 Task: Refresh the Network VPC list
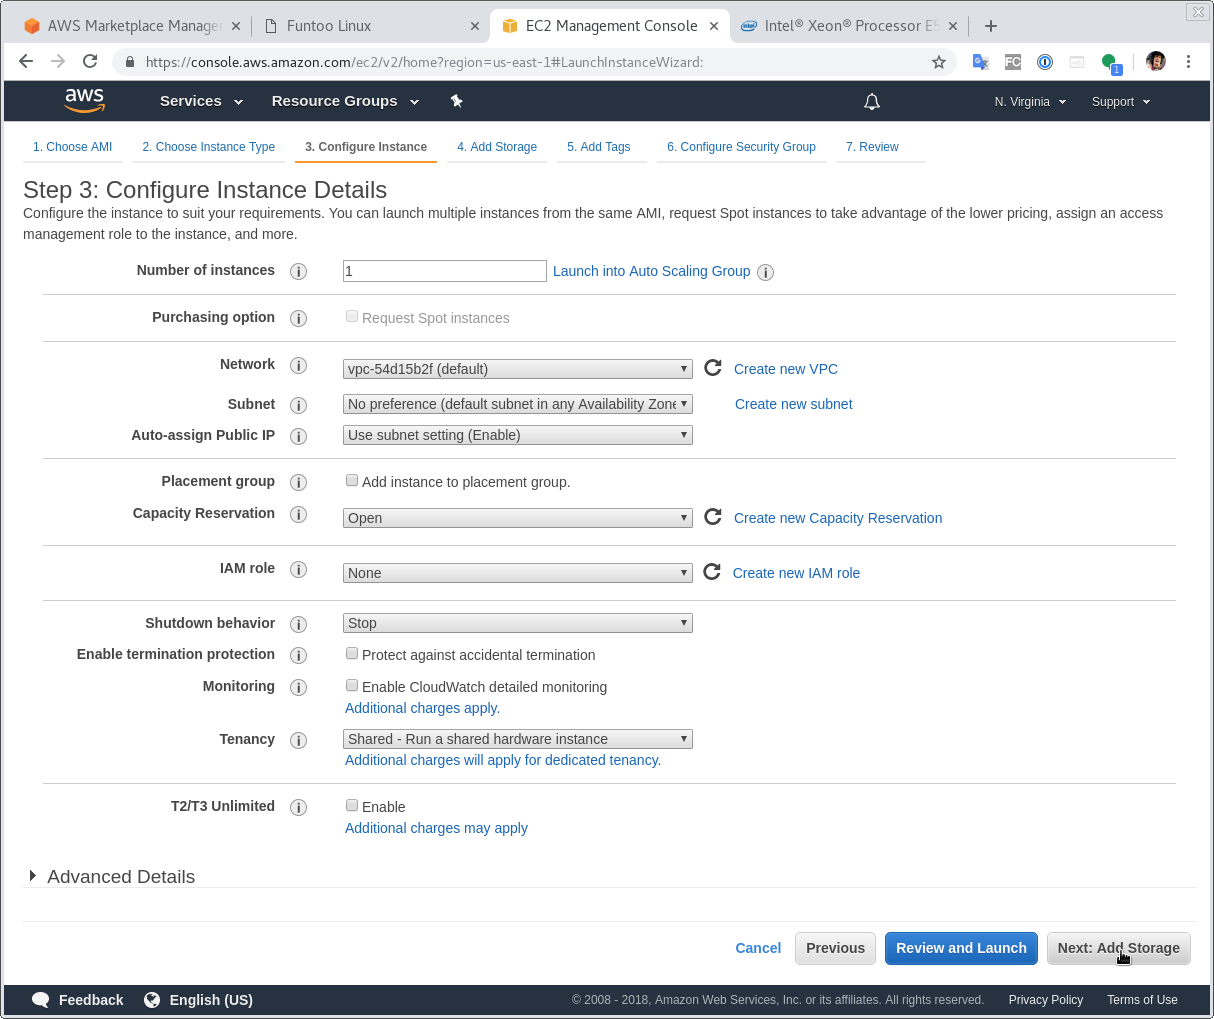click(x=713, y=368)
